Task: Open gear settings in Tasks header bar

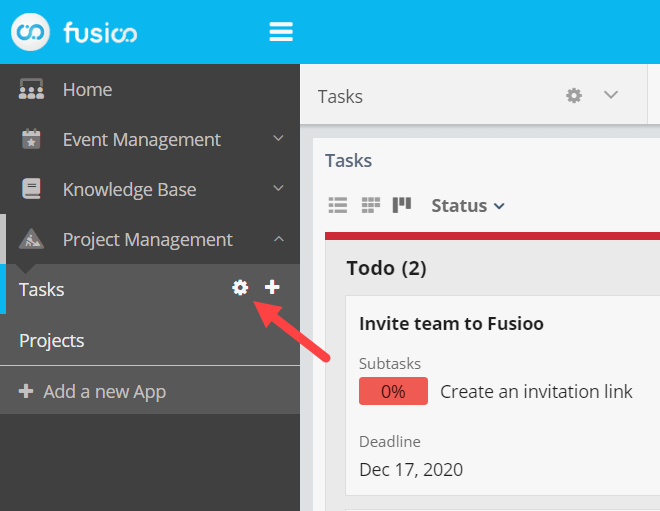Action: (573, 96)
